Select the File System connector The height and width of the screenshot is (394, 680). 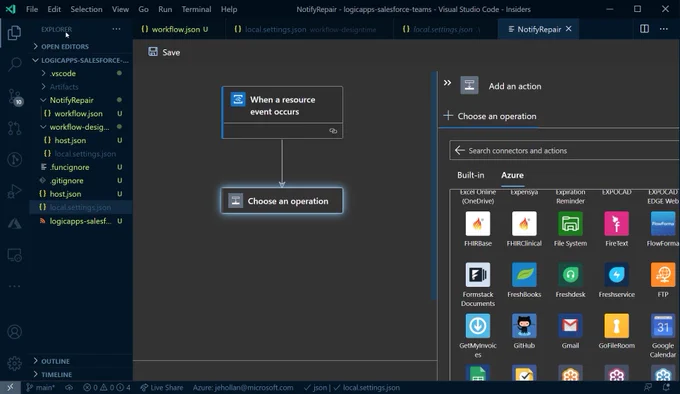tap(570, 229)
